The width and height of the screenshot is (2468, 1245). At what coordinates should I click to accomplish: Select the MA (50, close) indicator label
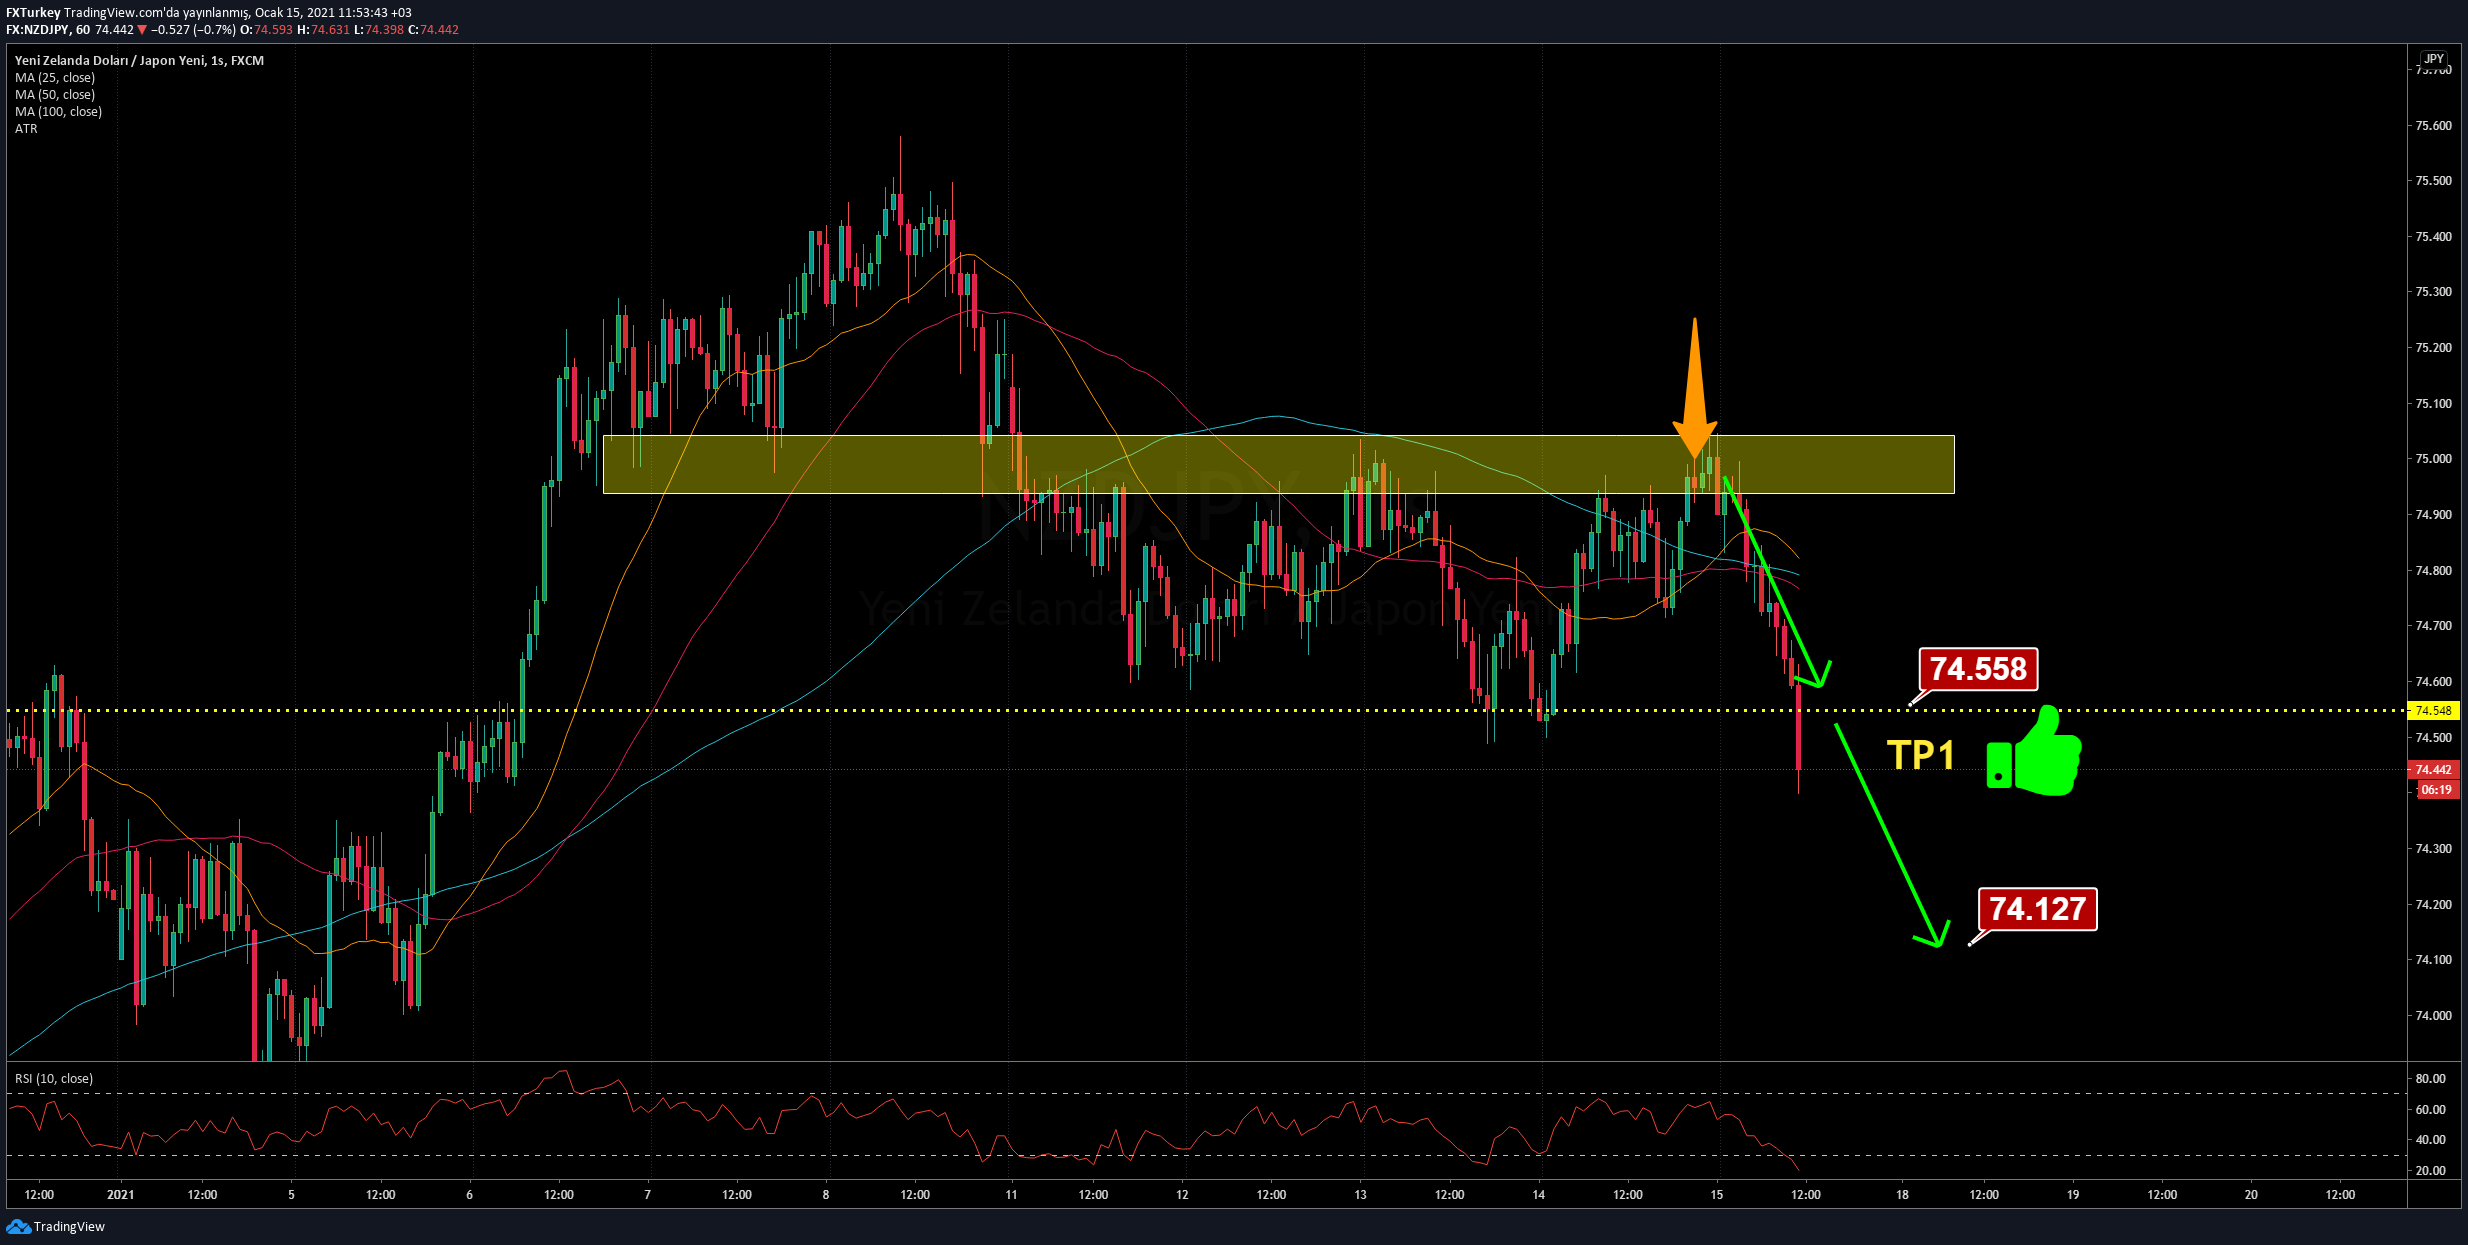coord(55,95)
